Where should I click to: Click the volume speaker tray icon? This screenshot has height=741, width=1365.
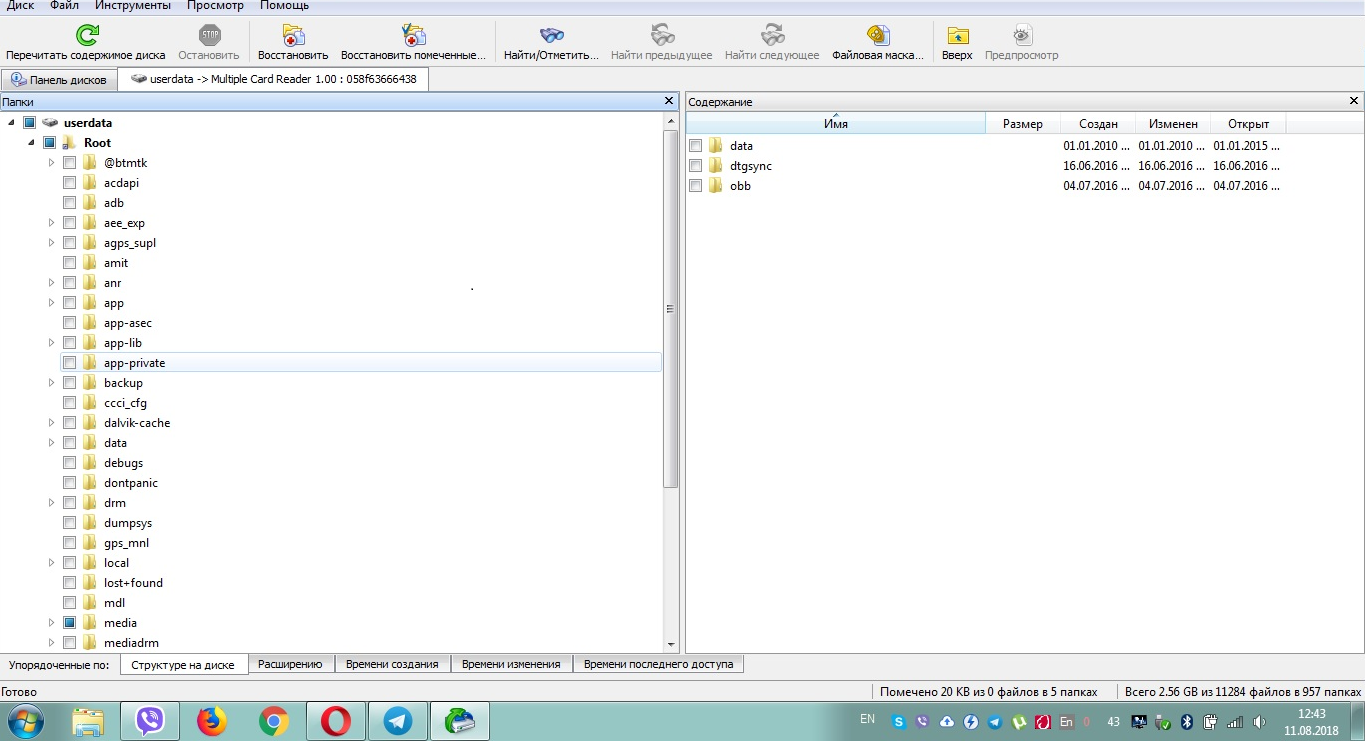[x=1259, y=722]
